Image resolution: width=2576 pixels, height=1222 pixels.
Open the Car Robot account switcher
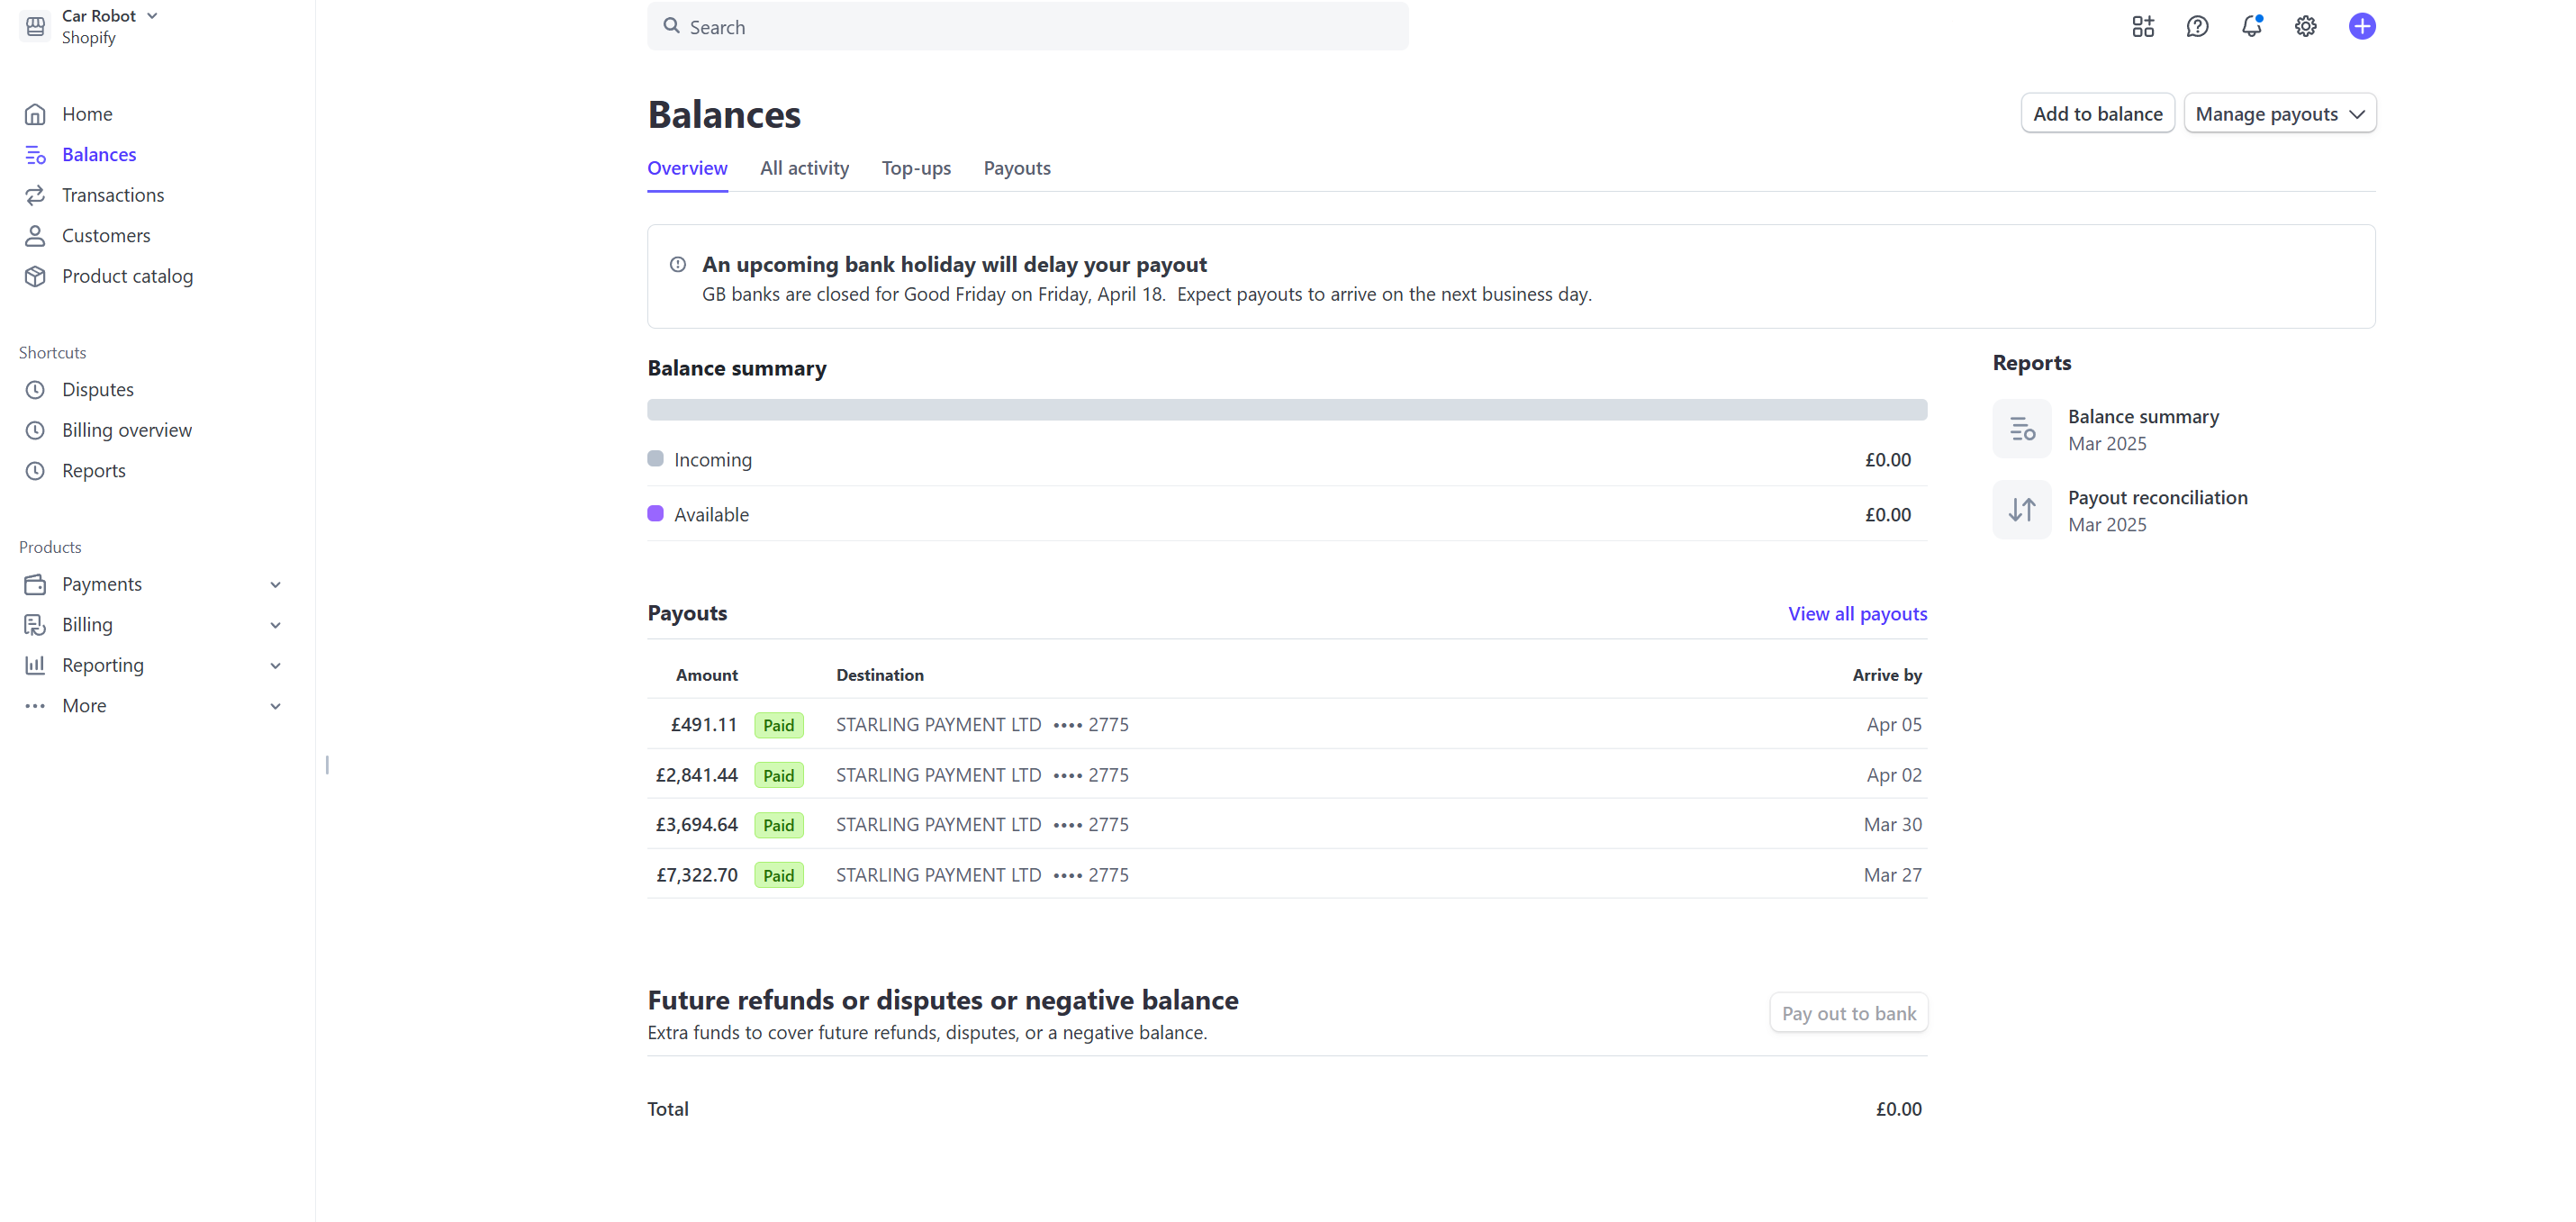(110, 16)
